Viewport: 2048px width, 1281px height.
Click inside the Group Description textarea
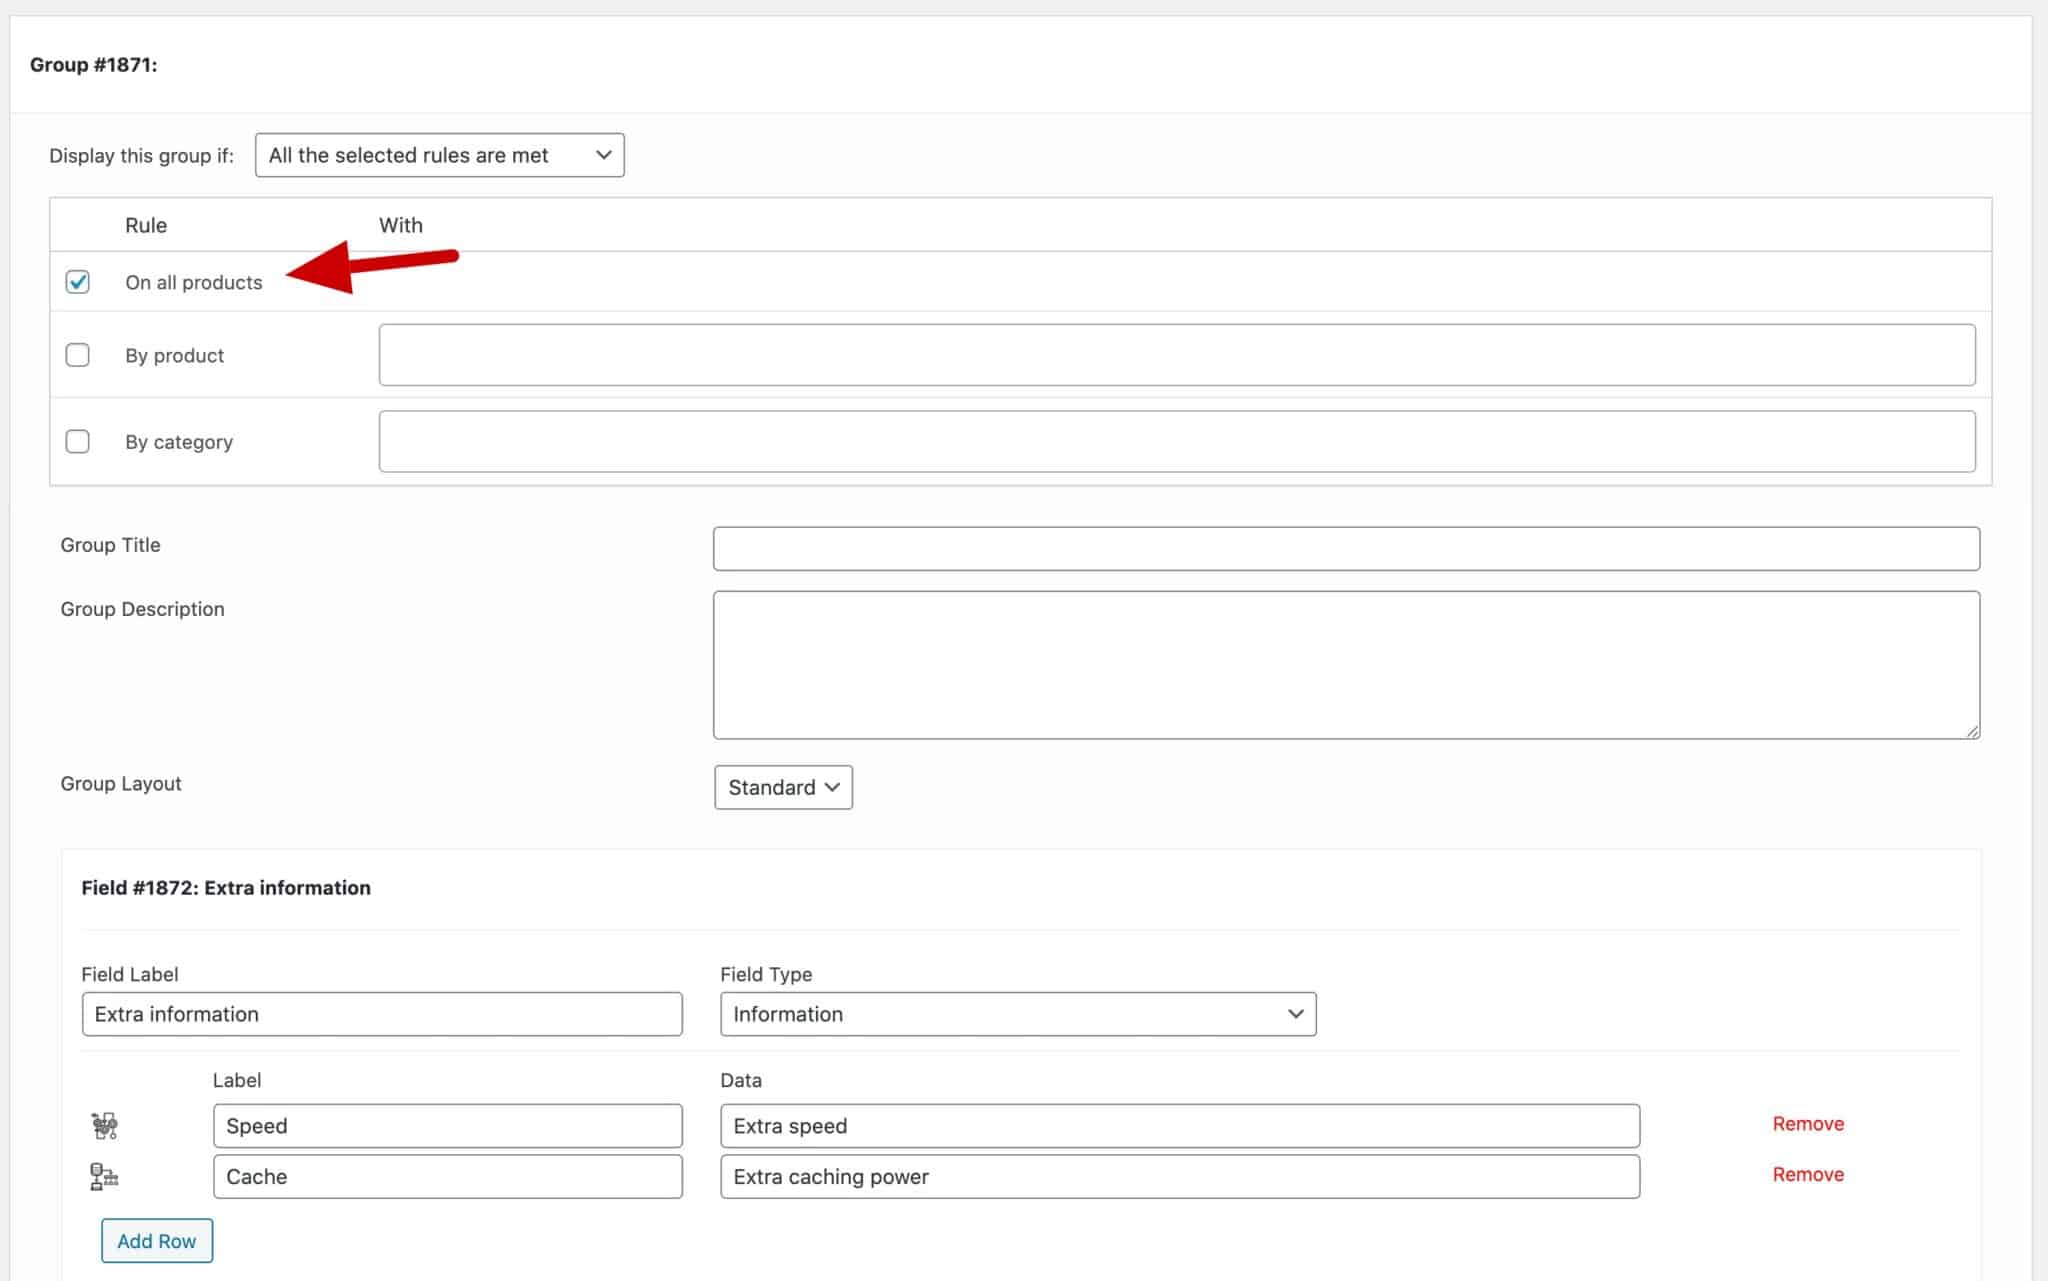click(1345, 665)
